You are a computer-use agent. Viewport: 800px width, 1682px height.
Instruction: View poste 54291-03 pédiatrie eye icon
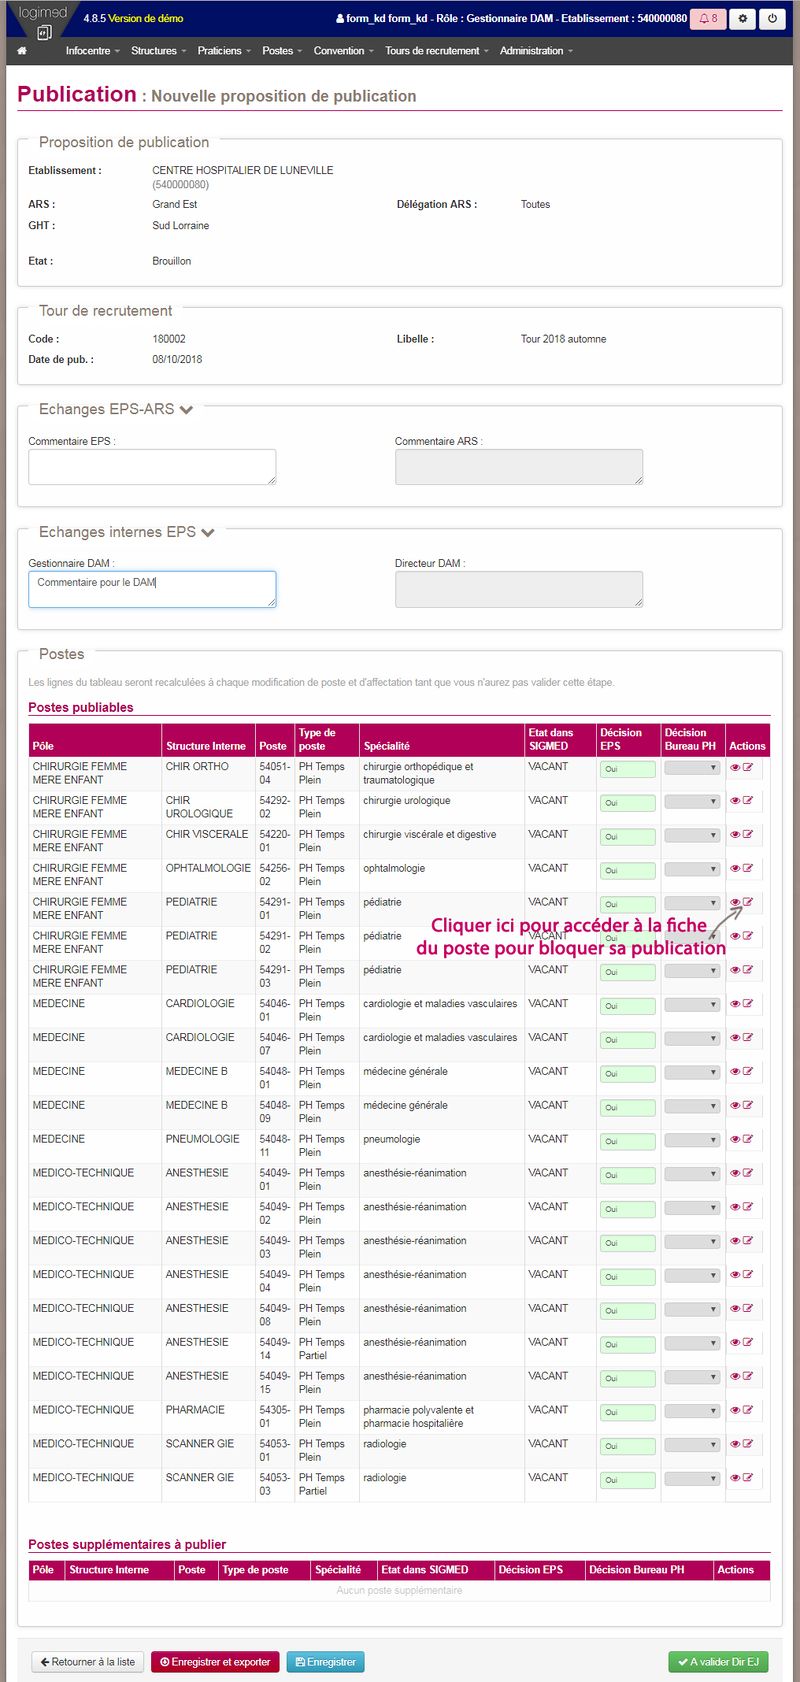pyautogui.click(x=735, y=970)
